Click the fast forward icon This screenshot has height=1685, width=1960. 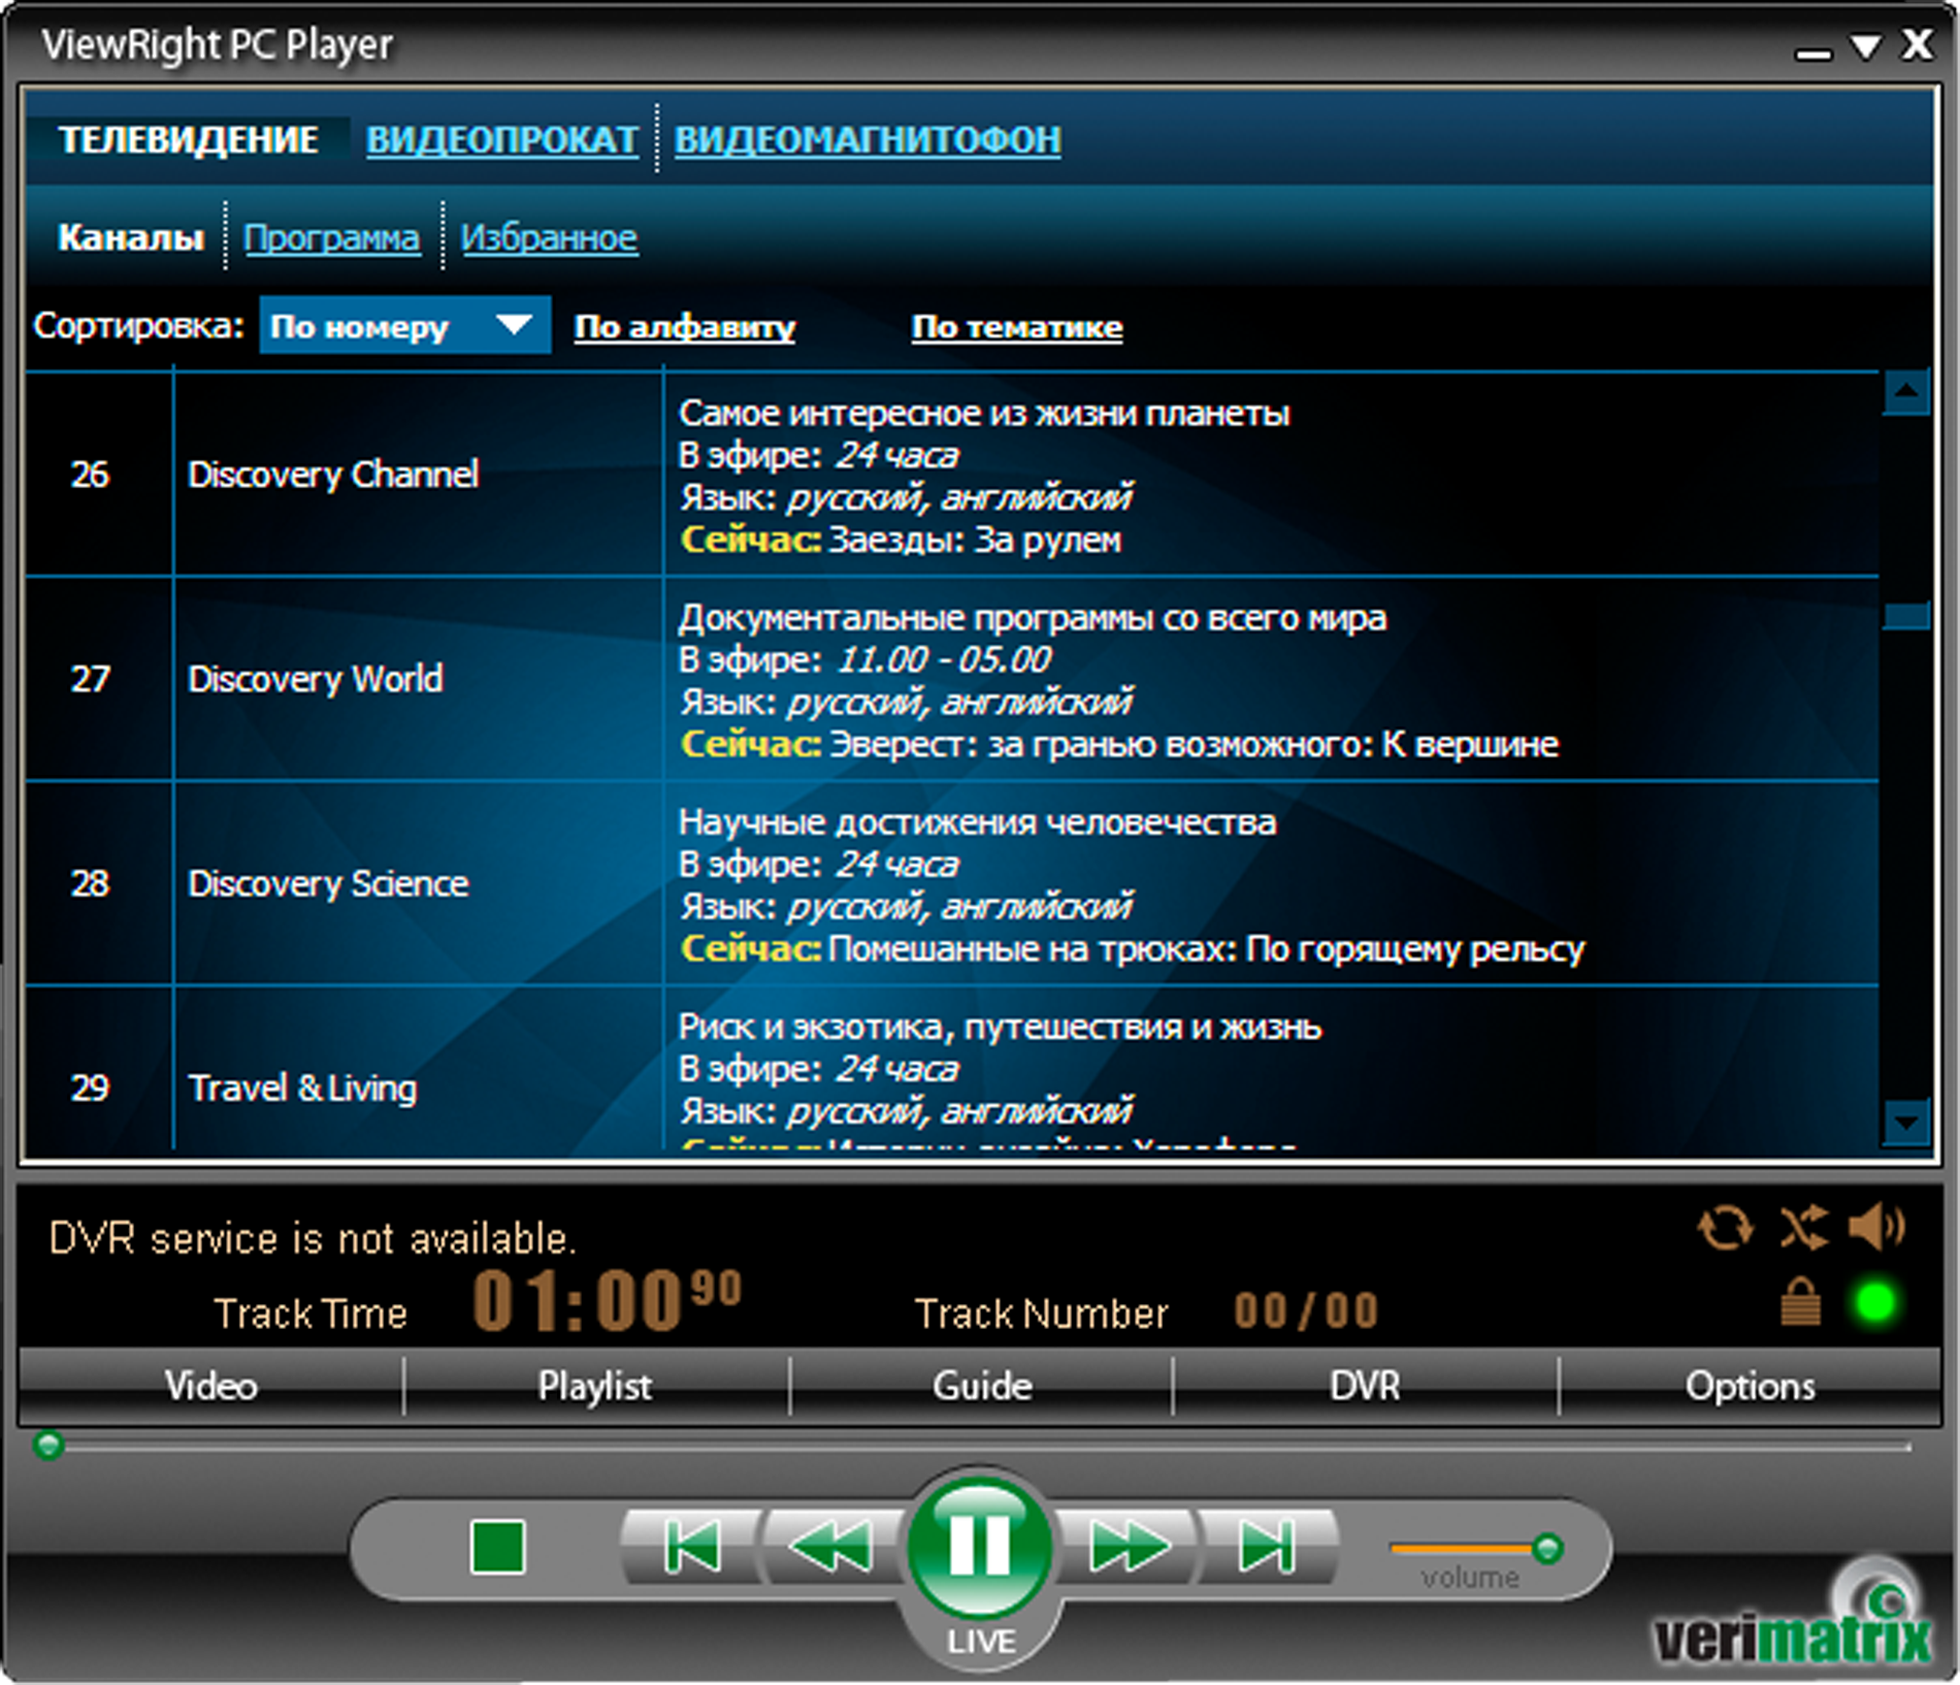pyautogui.click(x=1128, y=1547)
